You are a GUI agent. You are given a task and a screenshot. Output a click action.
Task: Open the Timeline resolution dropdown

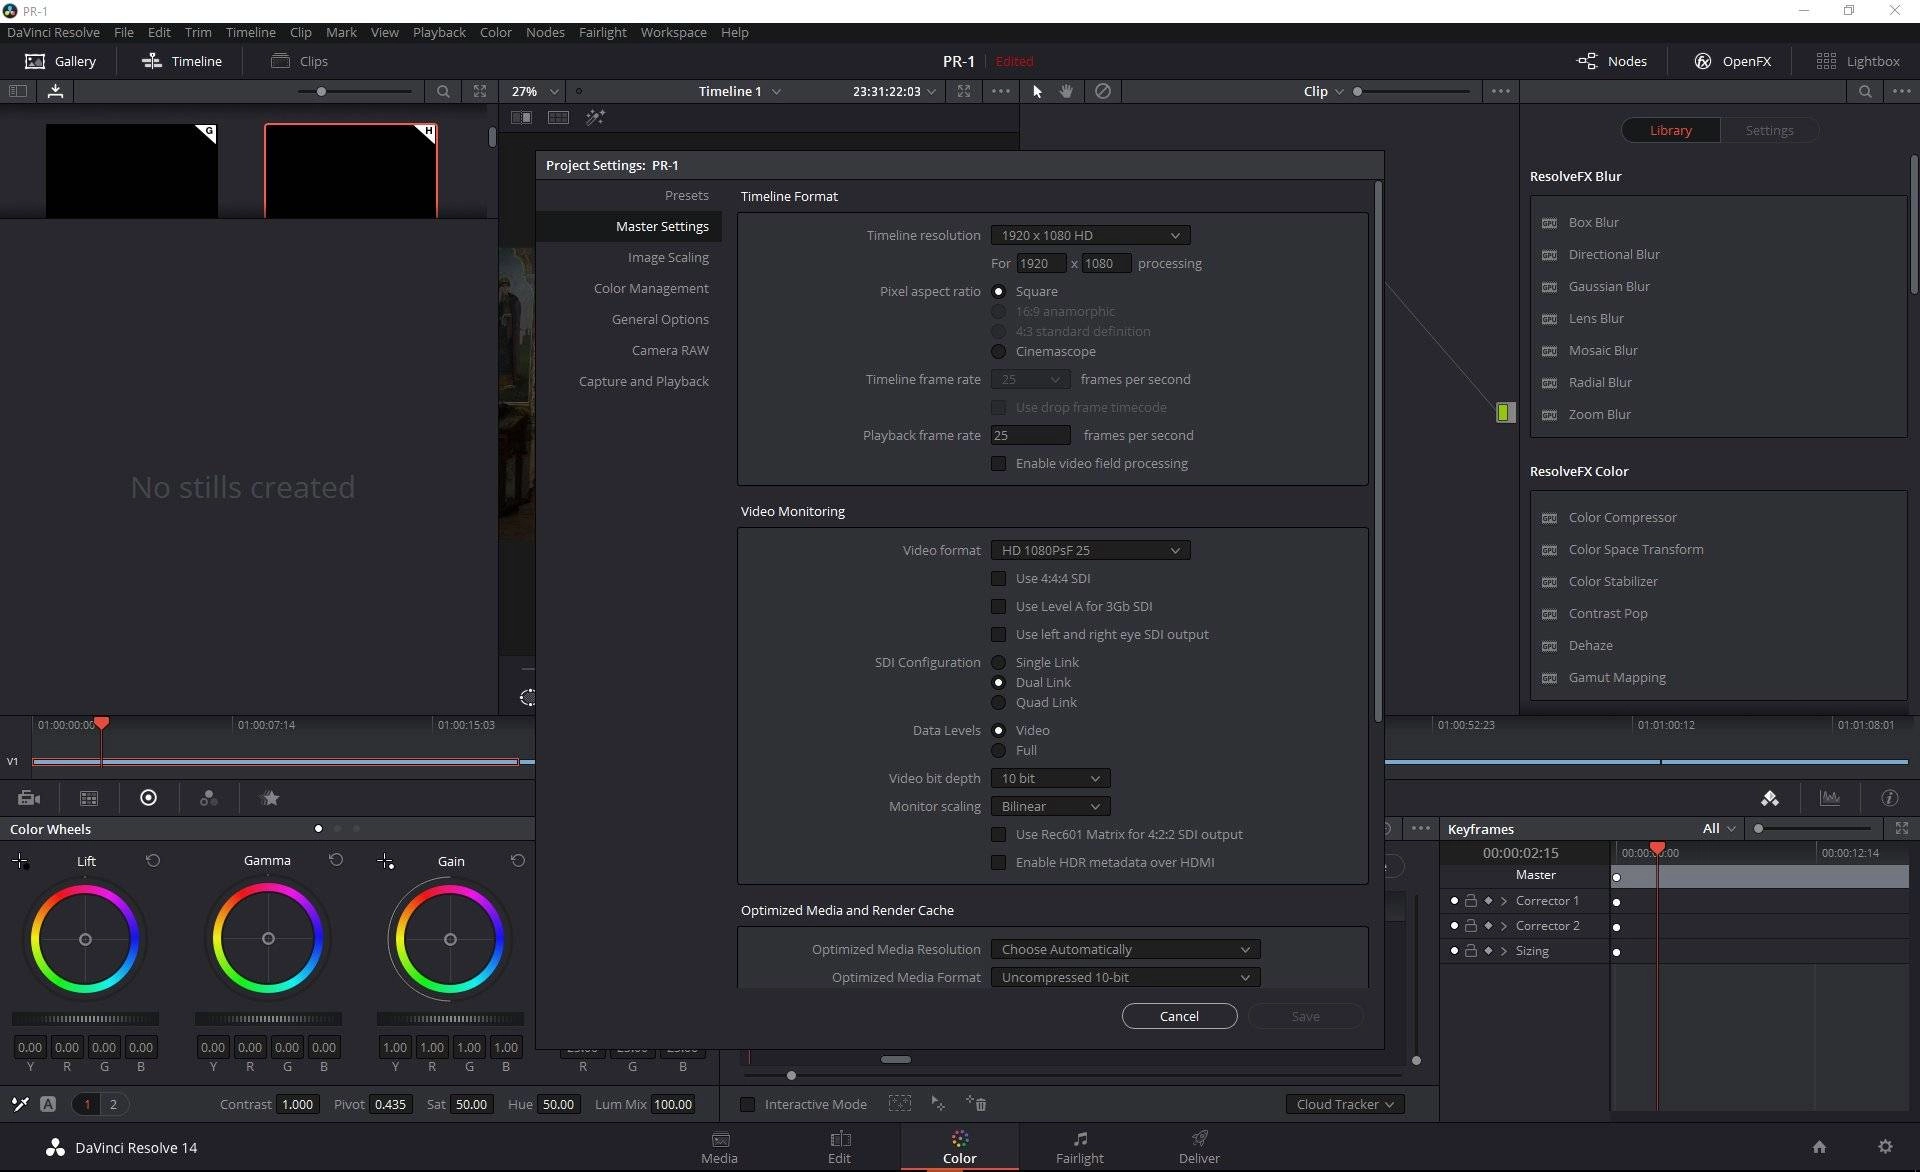point(1090,235)
